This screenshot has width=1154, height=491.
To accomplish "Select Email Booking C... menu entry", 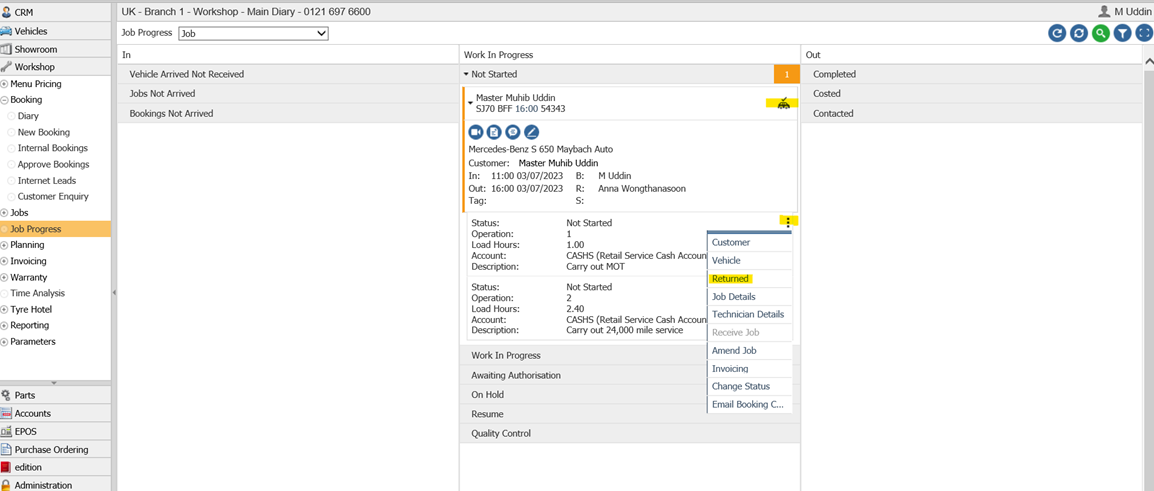I will (x=750, y=405).
